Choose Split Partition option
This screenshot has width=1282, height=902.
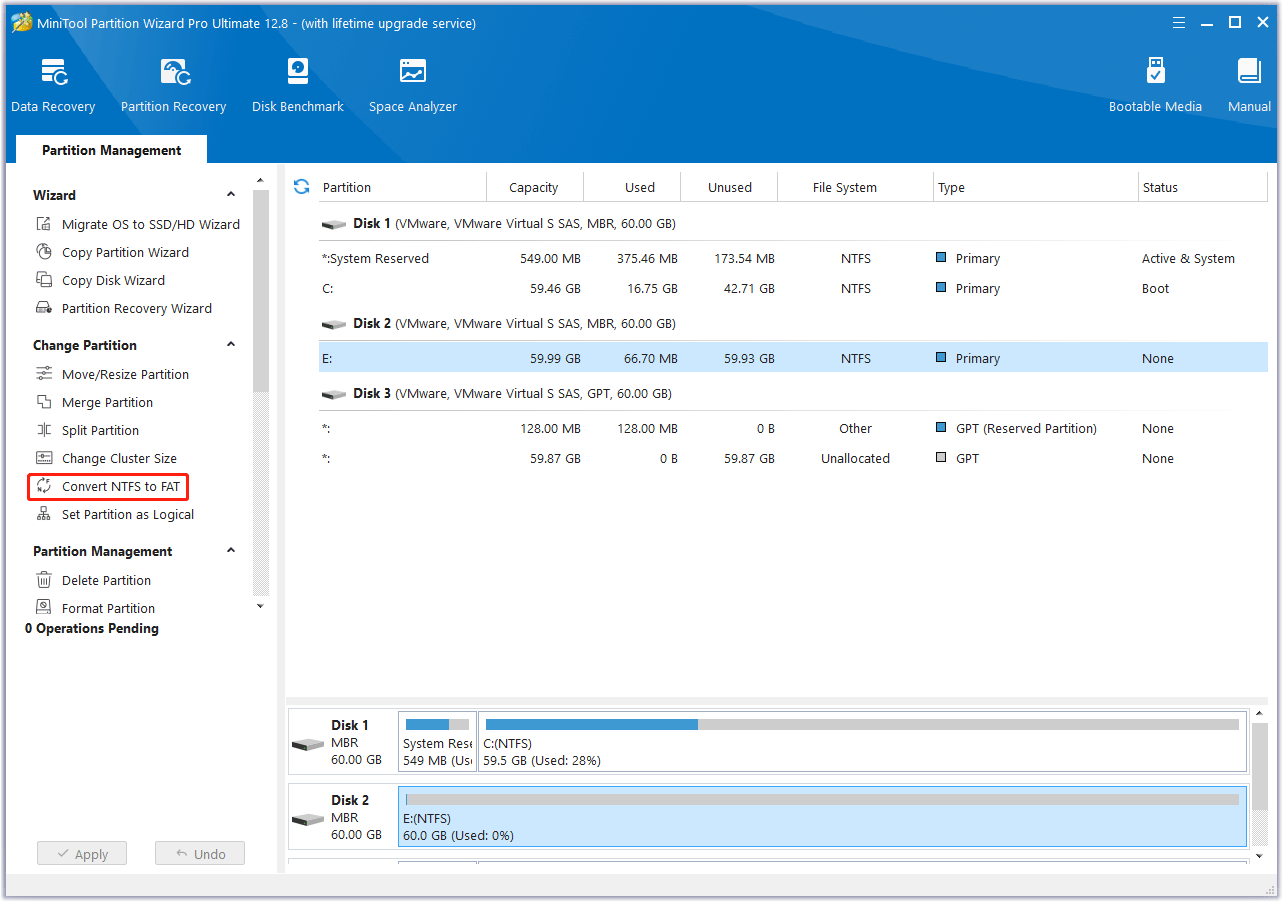[100, 430]
